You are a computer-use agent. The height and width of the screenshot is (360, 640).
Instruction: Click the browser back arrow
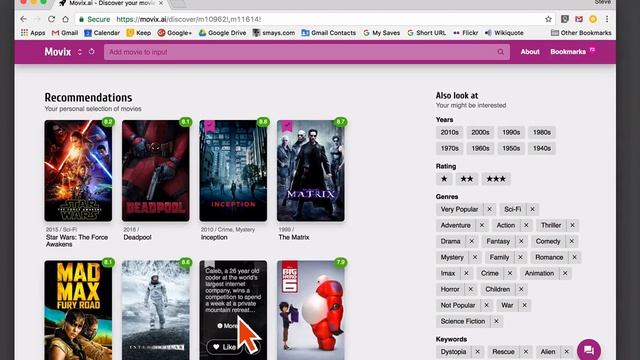(x=24, y=19)
